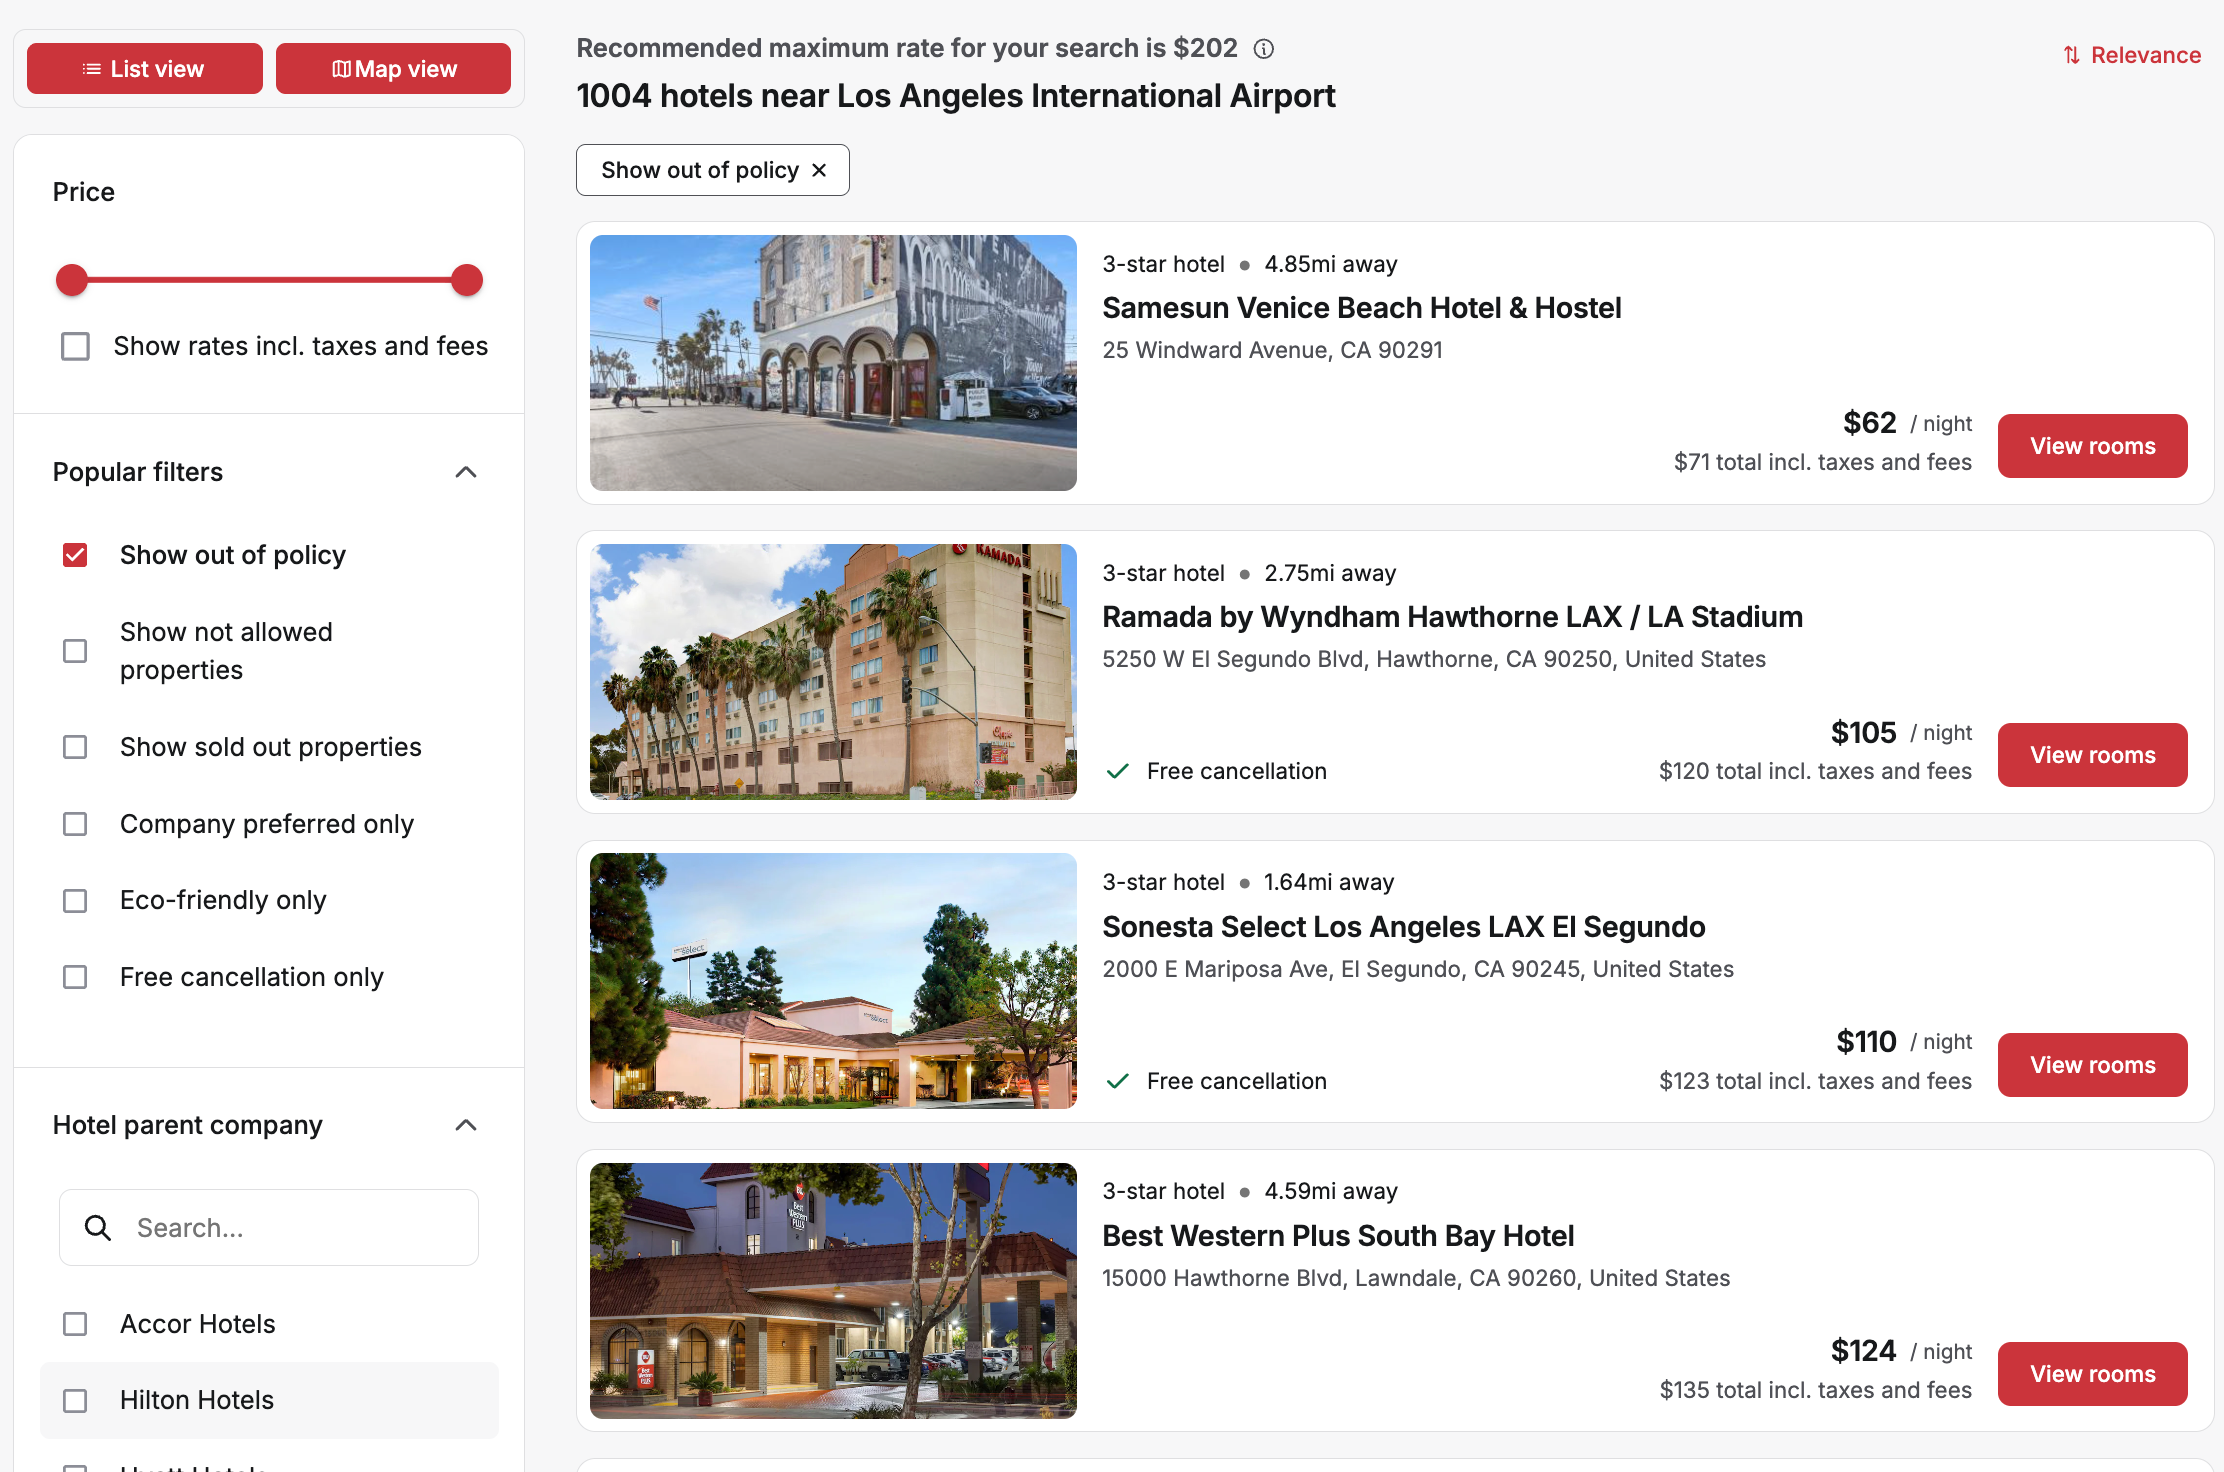Click the '$135 total incl. taxes and fees' text
The height and width of the screenshot is (1472, 2224).
pyautogui.click(x=1816, y=1390)
